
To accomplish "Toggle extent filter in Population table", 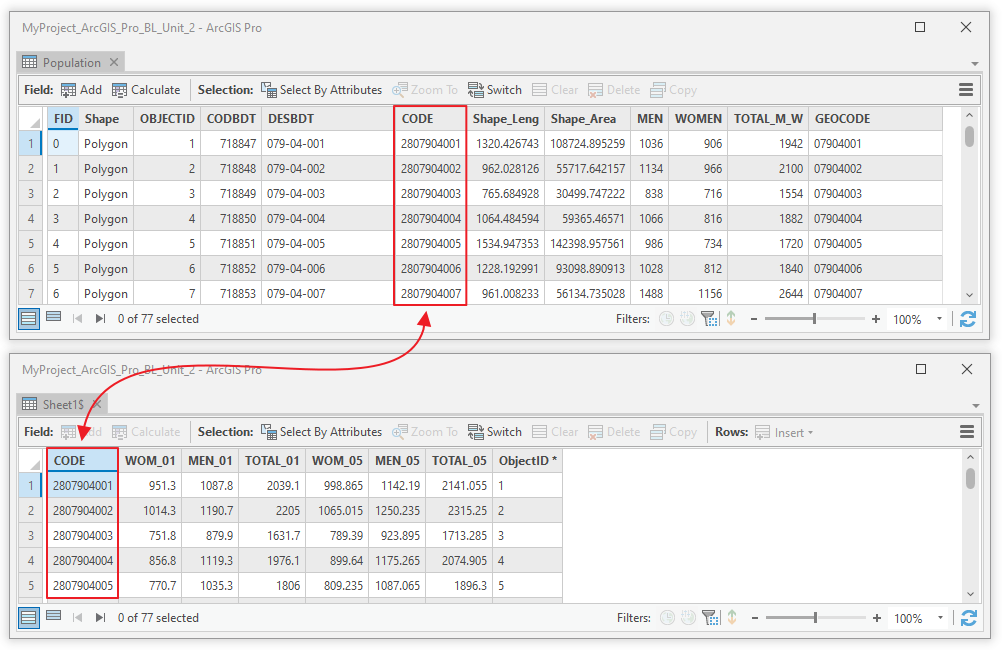I will tap(709, 318).
